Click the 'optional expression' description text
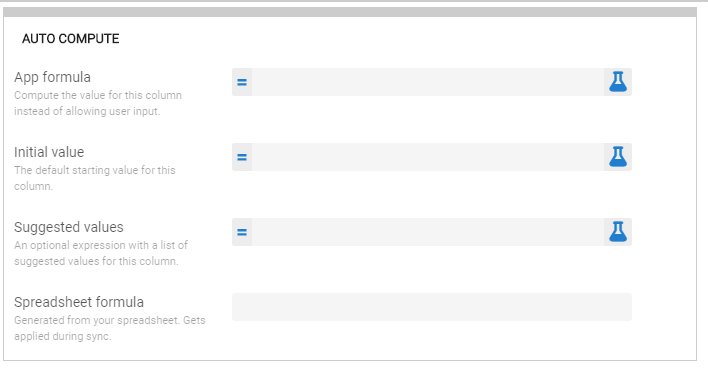This screenshot has height=369, width=708. [x=101, y=253]
